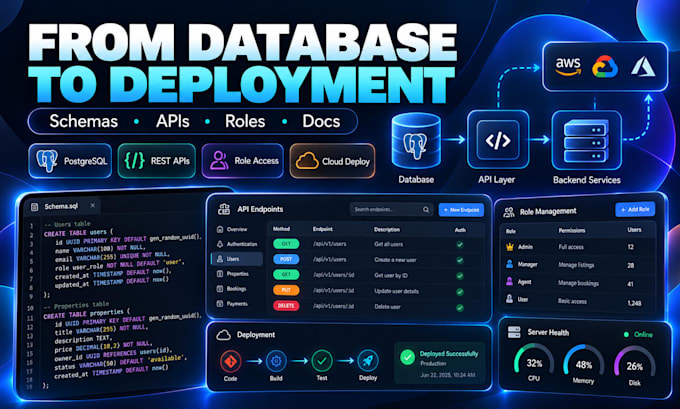The height and width of the screenshot is (409, 680).
Task: Click the 'Jun 22, 2025, 10:24 AM' timestamp
Action: point(448,375)
